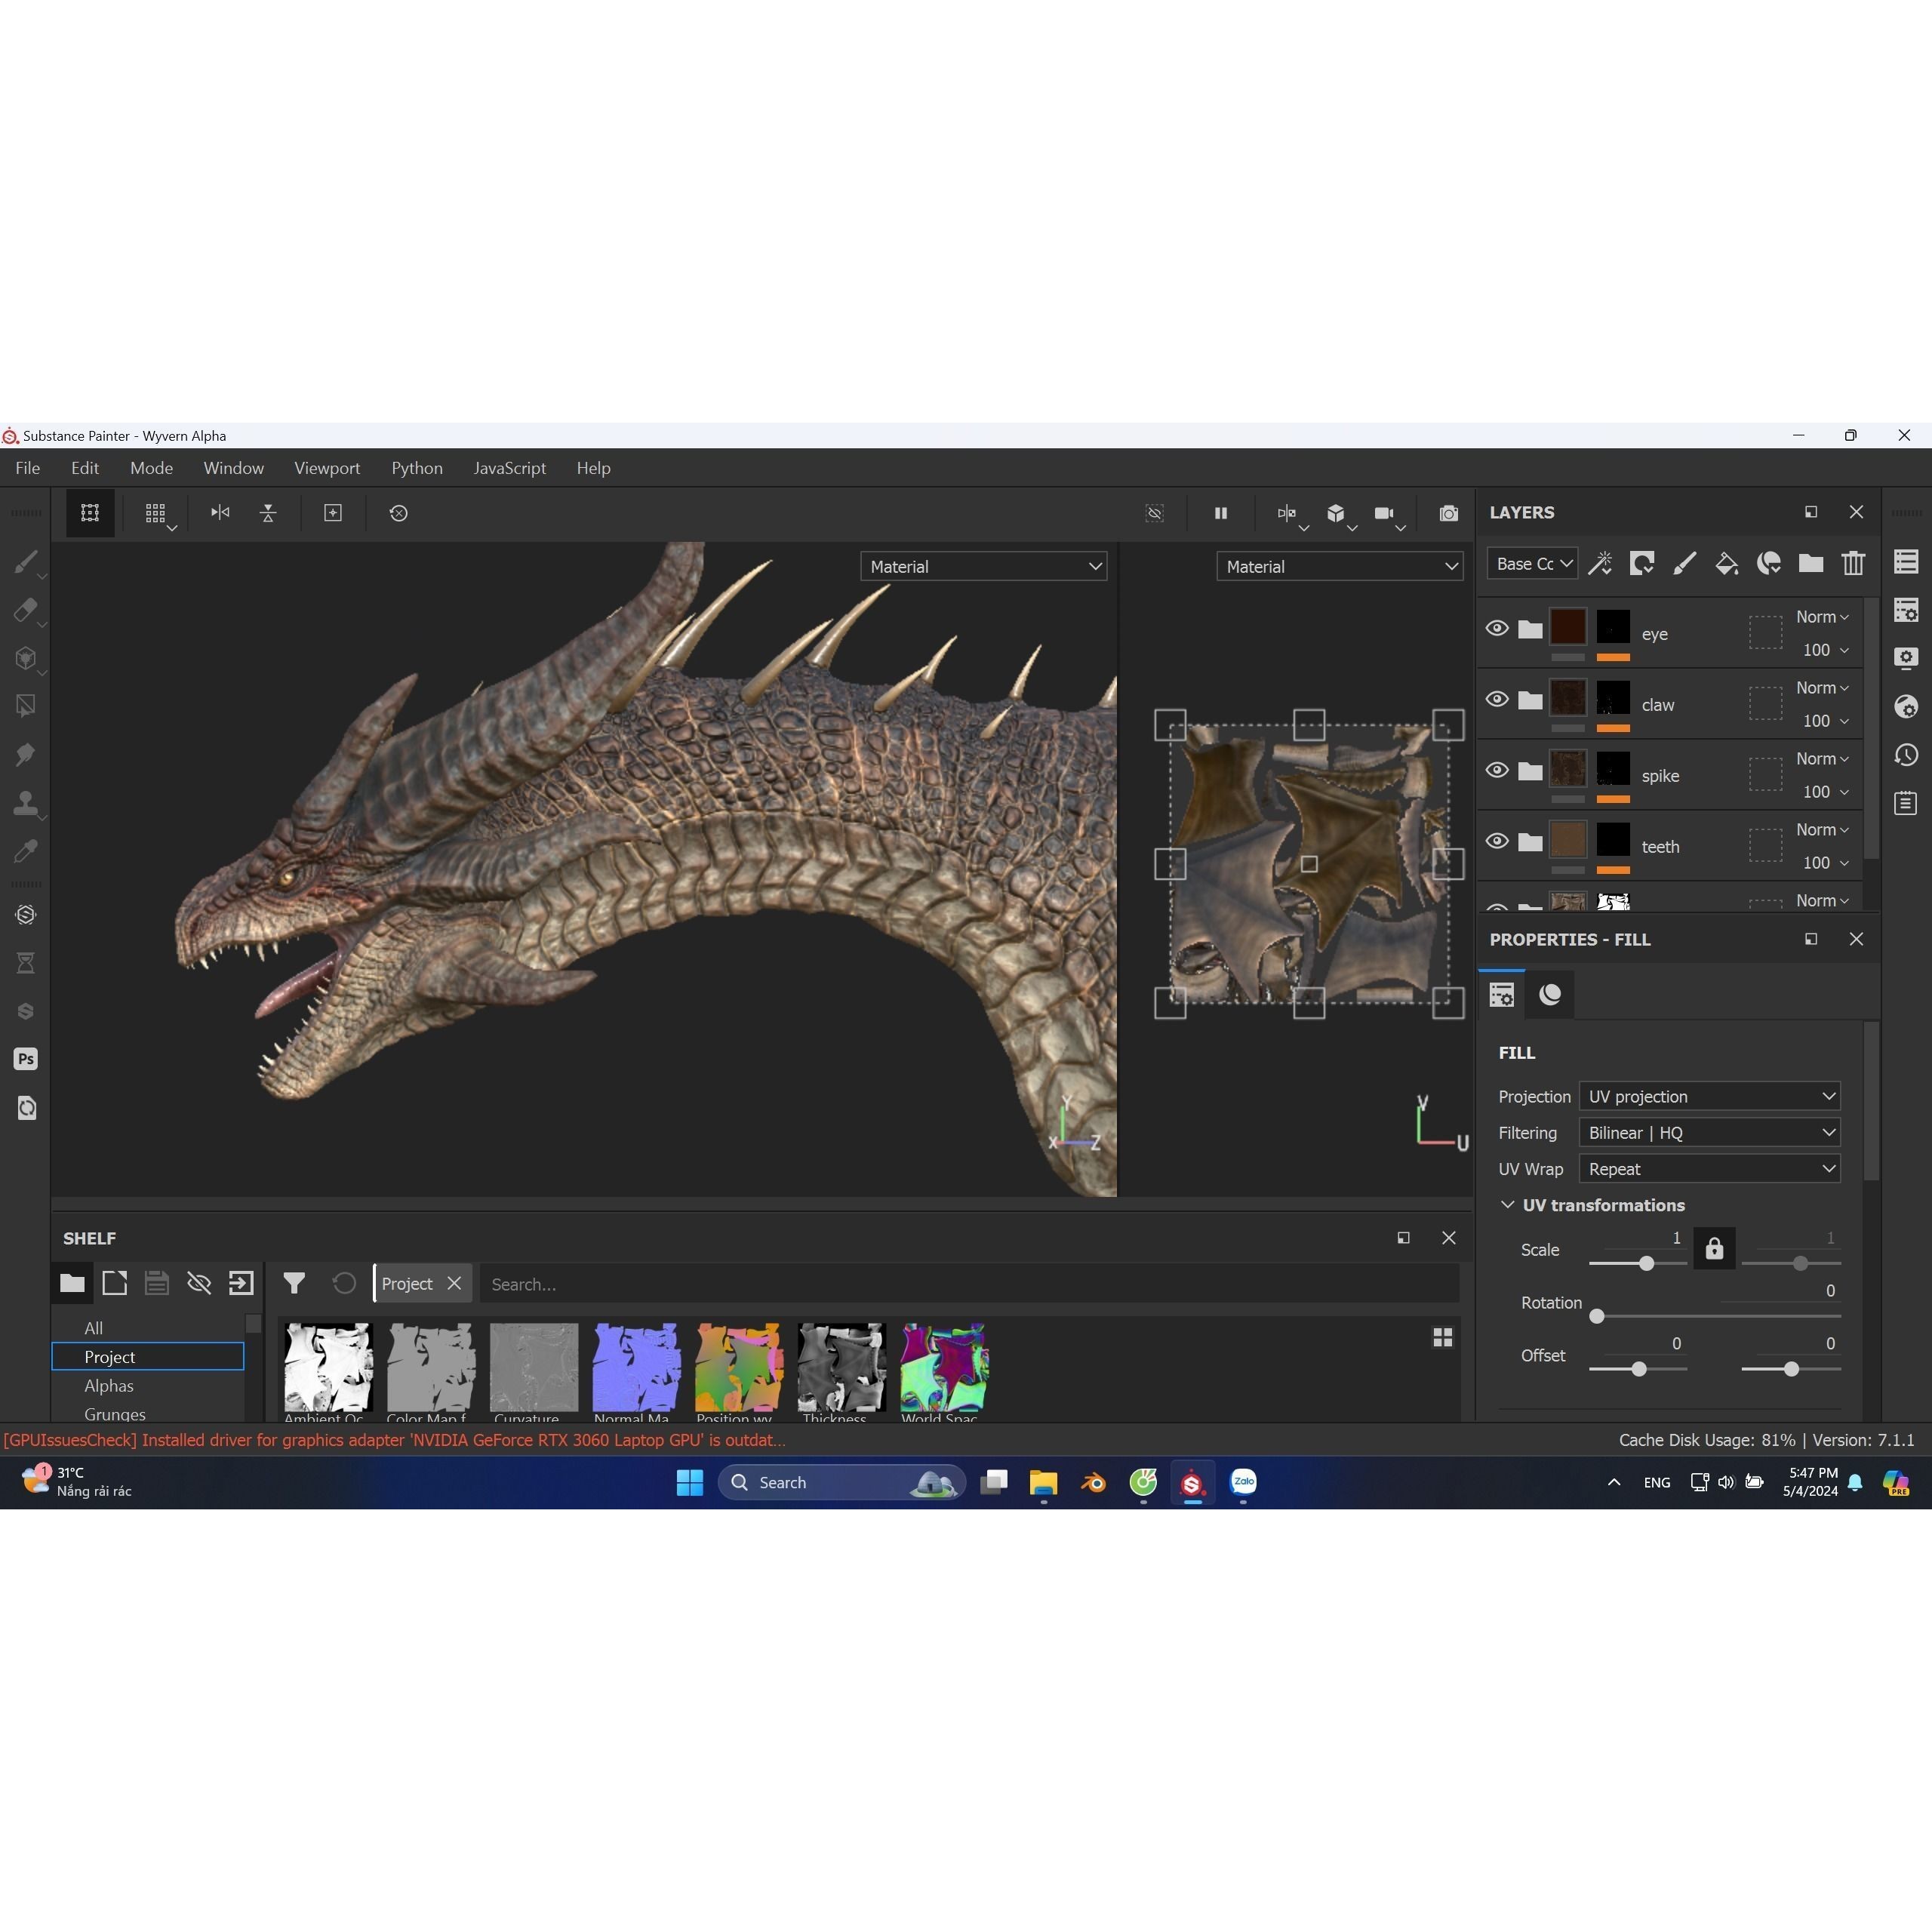The height and width of the screenshot is (1932, 1932).
Task: Add a folder in Layers panel
Action: pyautogui.click(x=1811, y=563)
